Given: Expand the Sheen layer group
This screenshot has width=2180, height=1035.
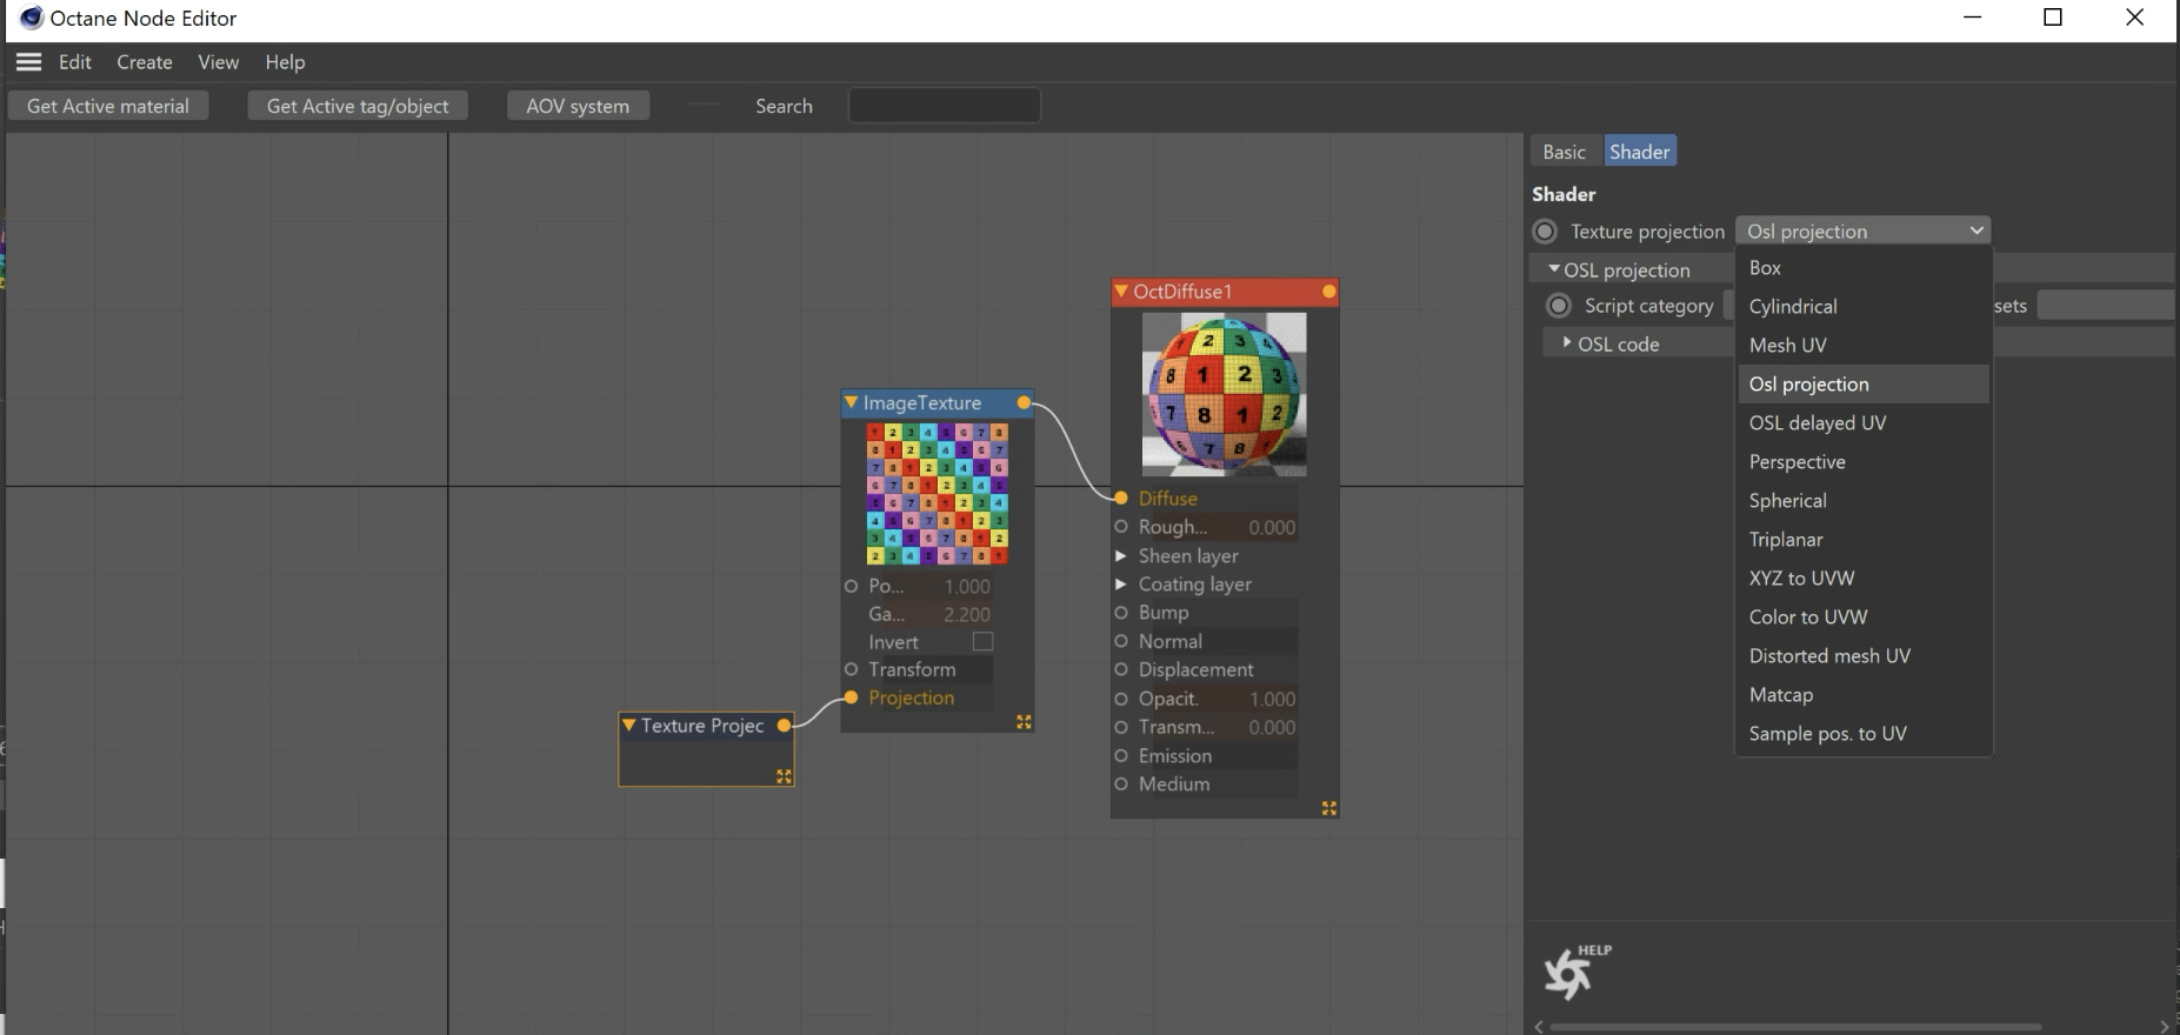Looking at the screenshot, I should click(x=1121, y=556).
